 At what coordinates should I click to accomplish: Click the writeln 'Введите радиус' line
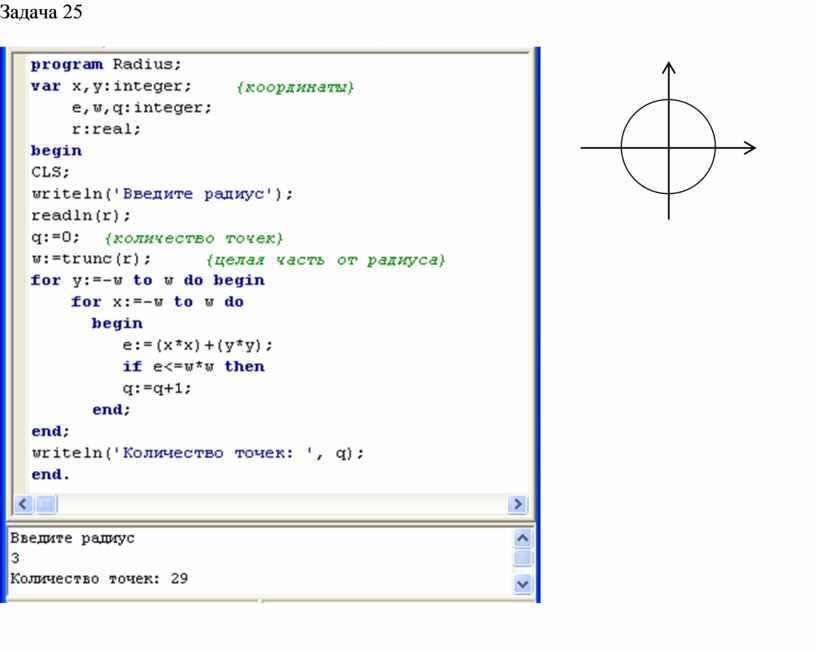coord(162,194)
